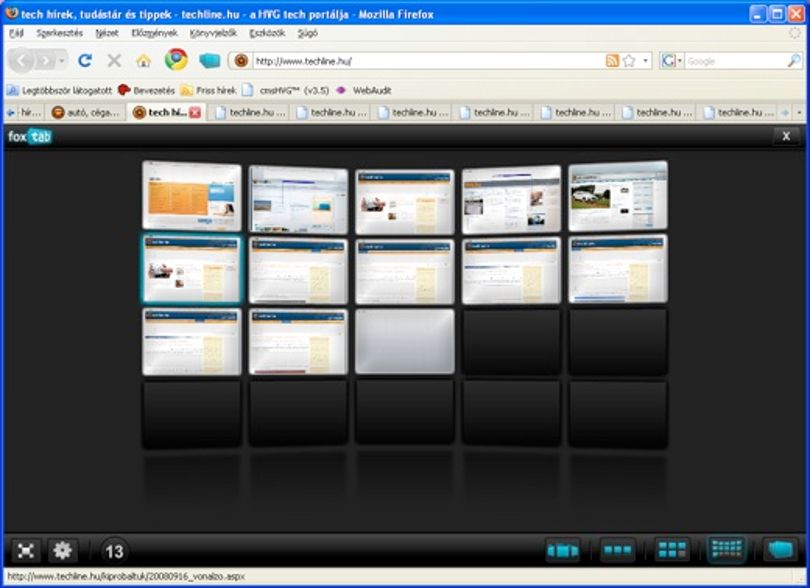Reload the page with the refresh icon

tap(85, 61)
